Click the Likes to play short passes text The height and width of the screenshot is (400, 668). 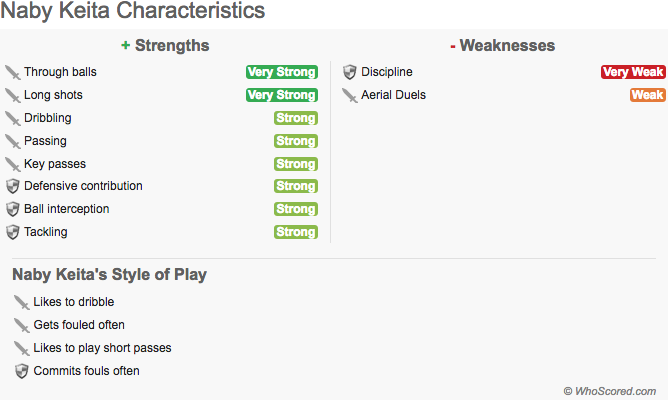(102, 348)
